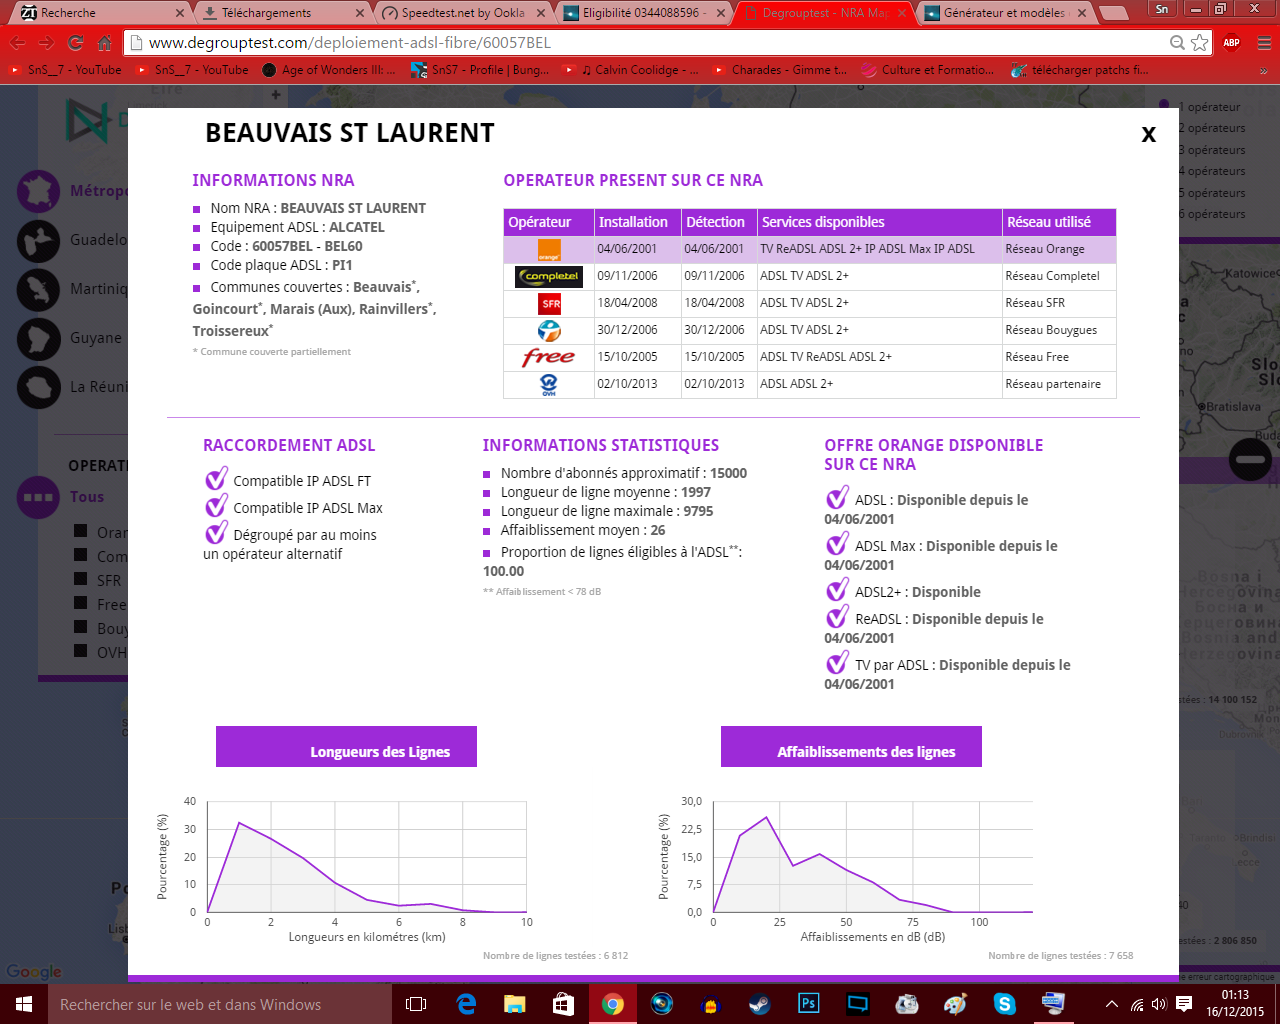Open Task View on the taskbar
1280x1024 pixels.
click(x=416, y=1004)
